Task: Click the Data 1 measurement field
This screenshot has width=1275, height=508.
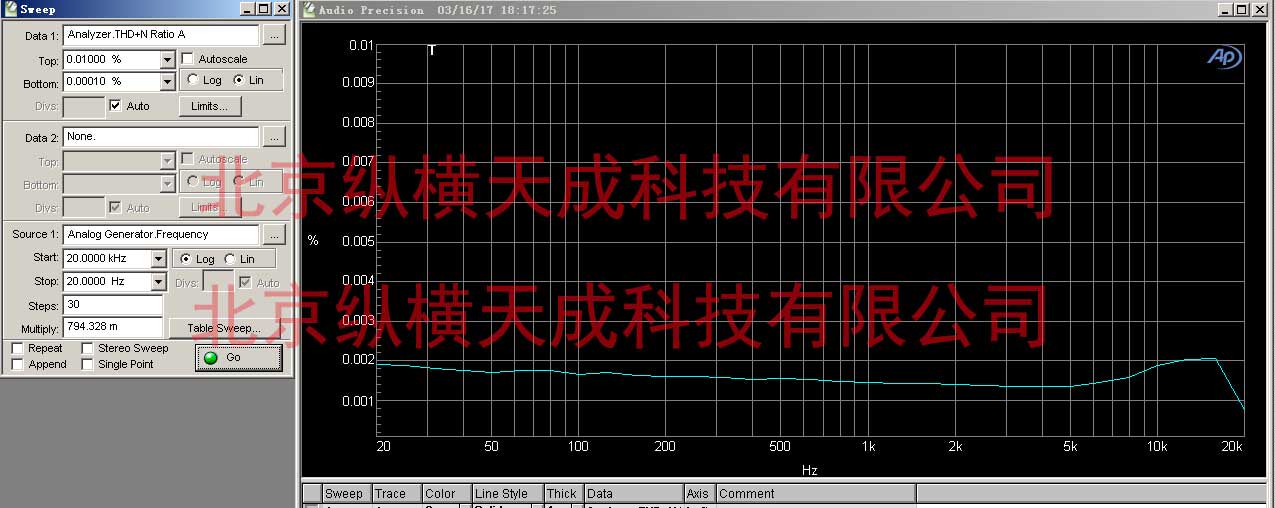Action: click(x=161, y=35)
